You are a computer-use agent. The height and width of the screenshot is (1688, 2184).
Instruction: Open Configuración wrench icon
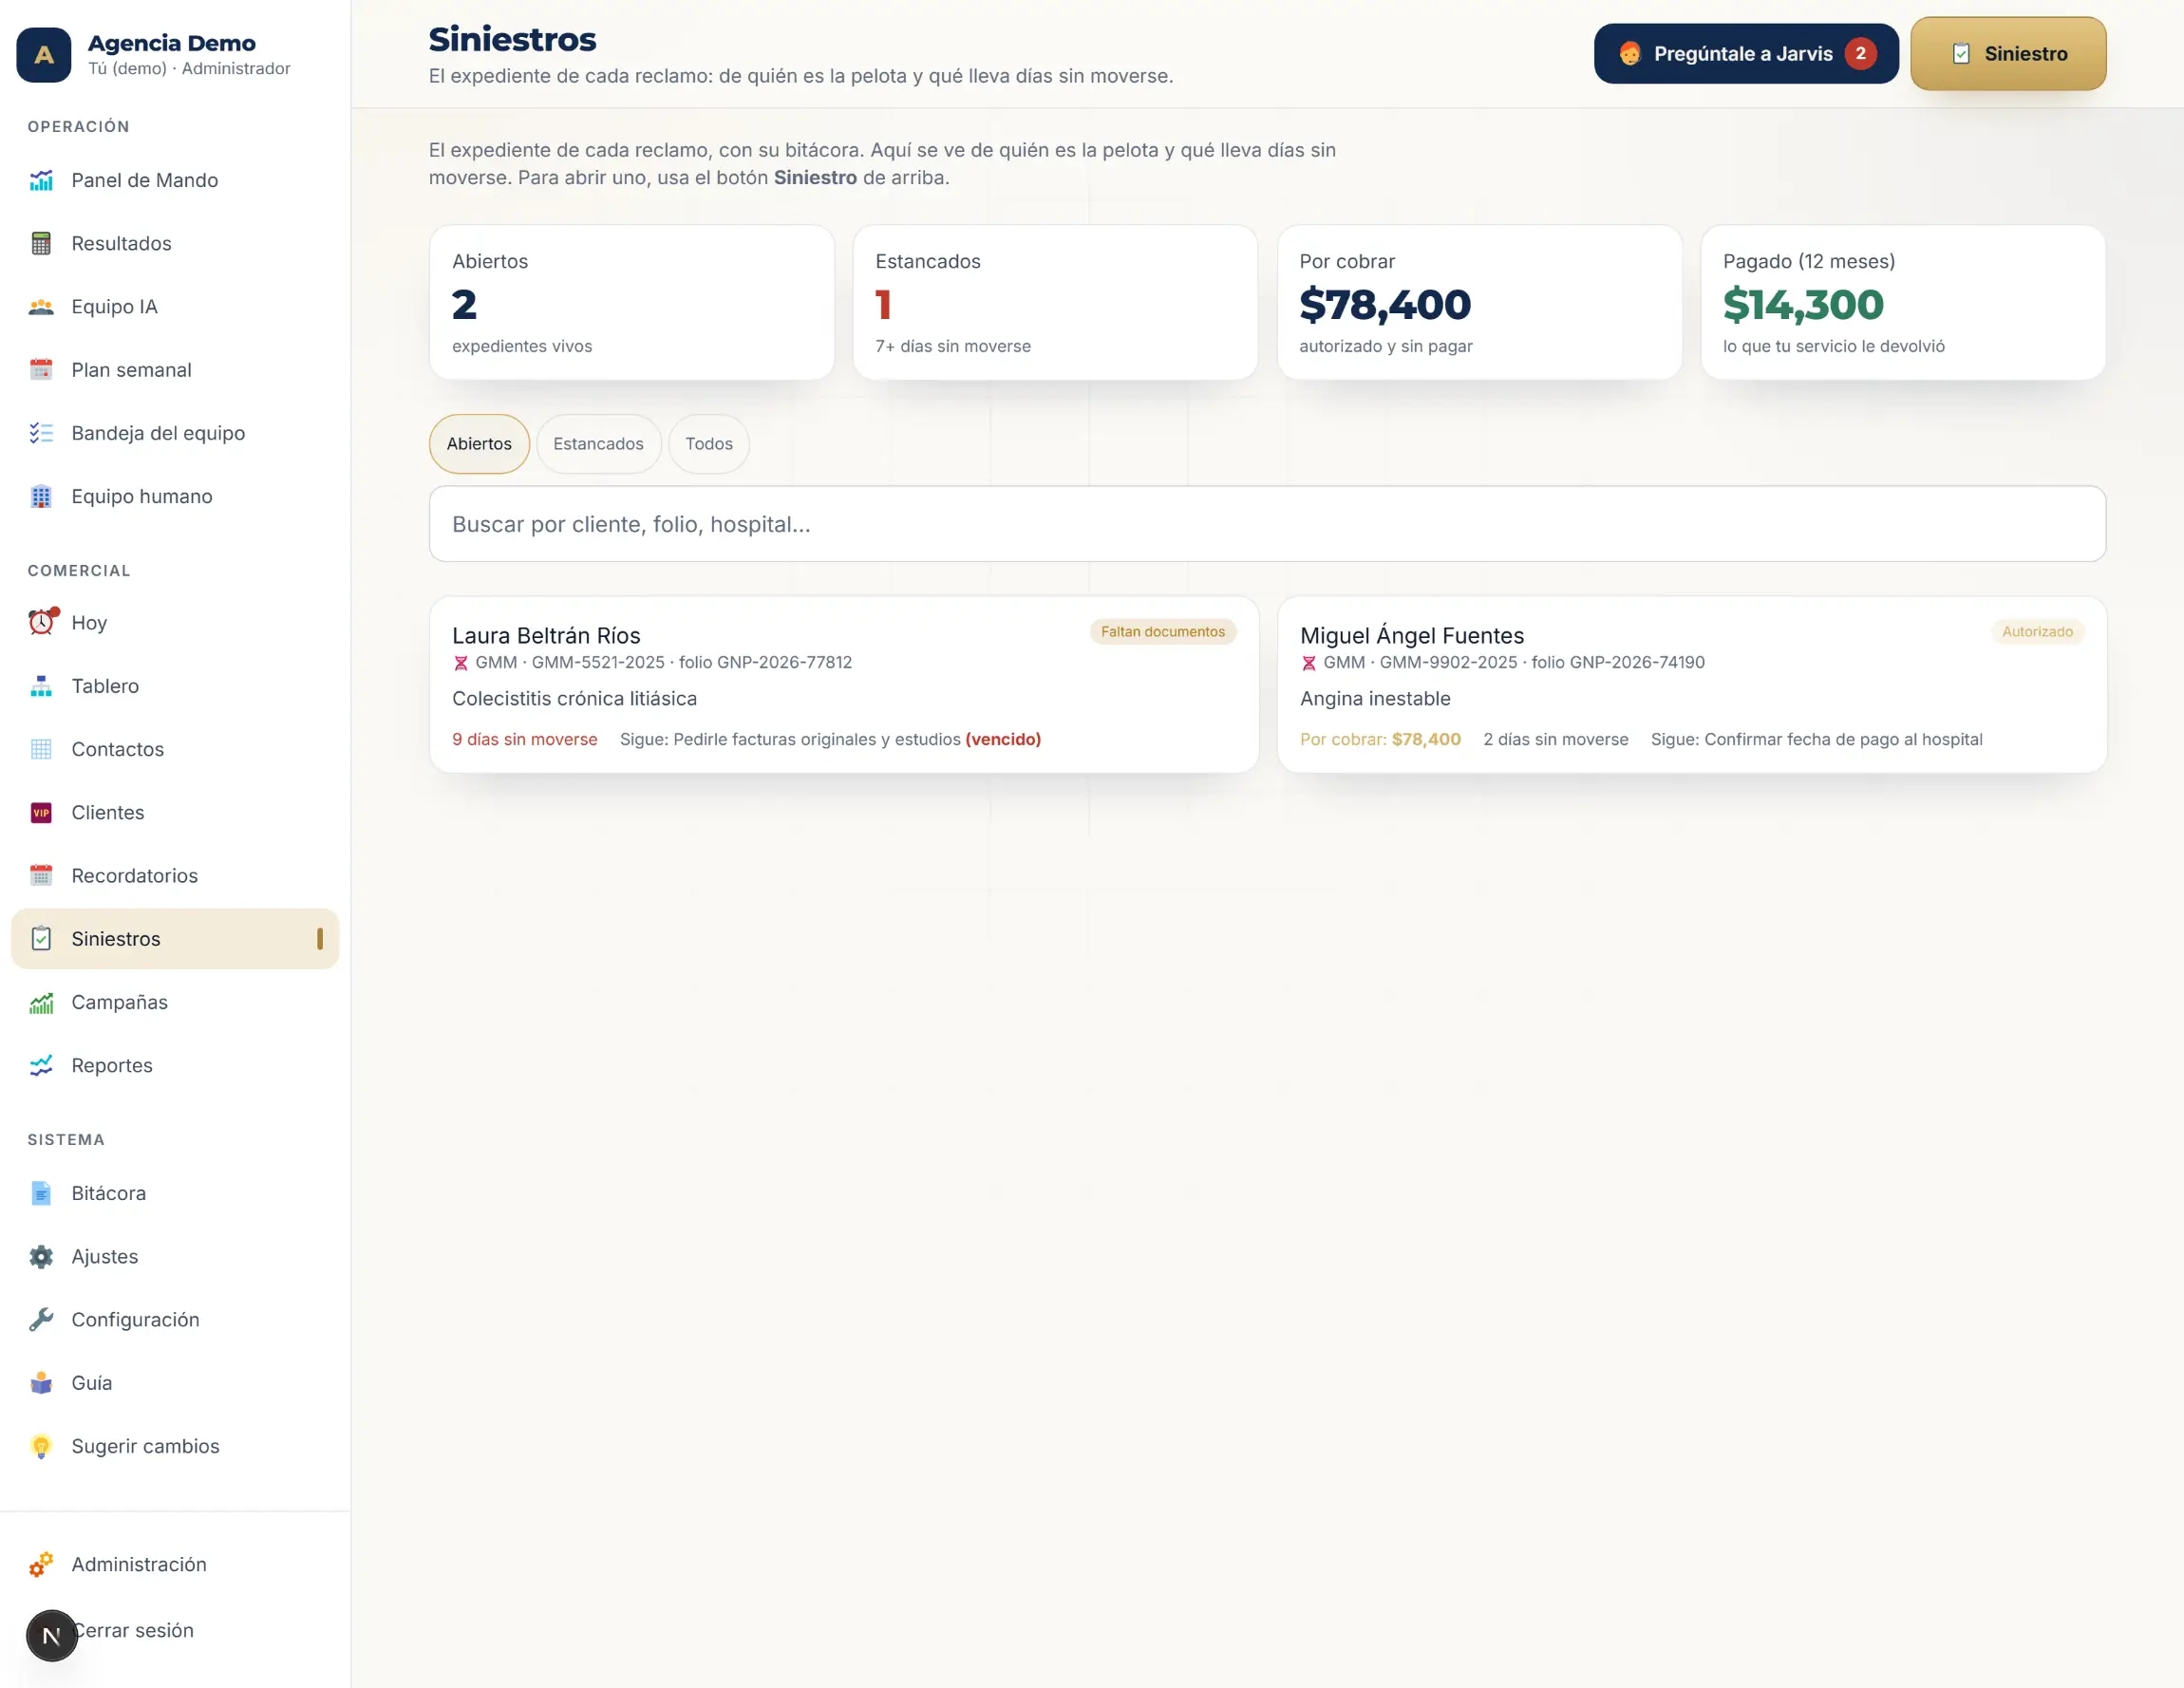(x=41, y=1319)
